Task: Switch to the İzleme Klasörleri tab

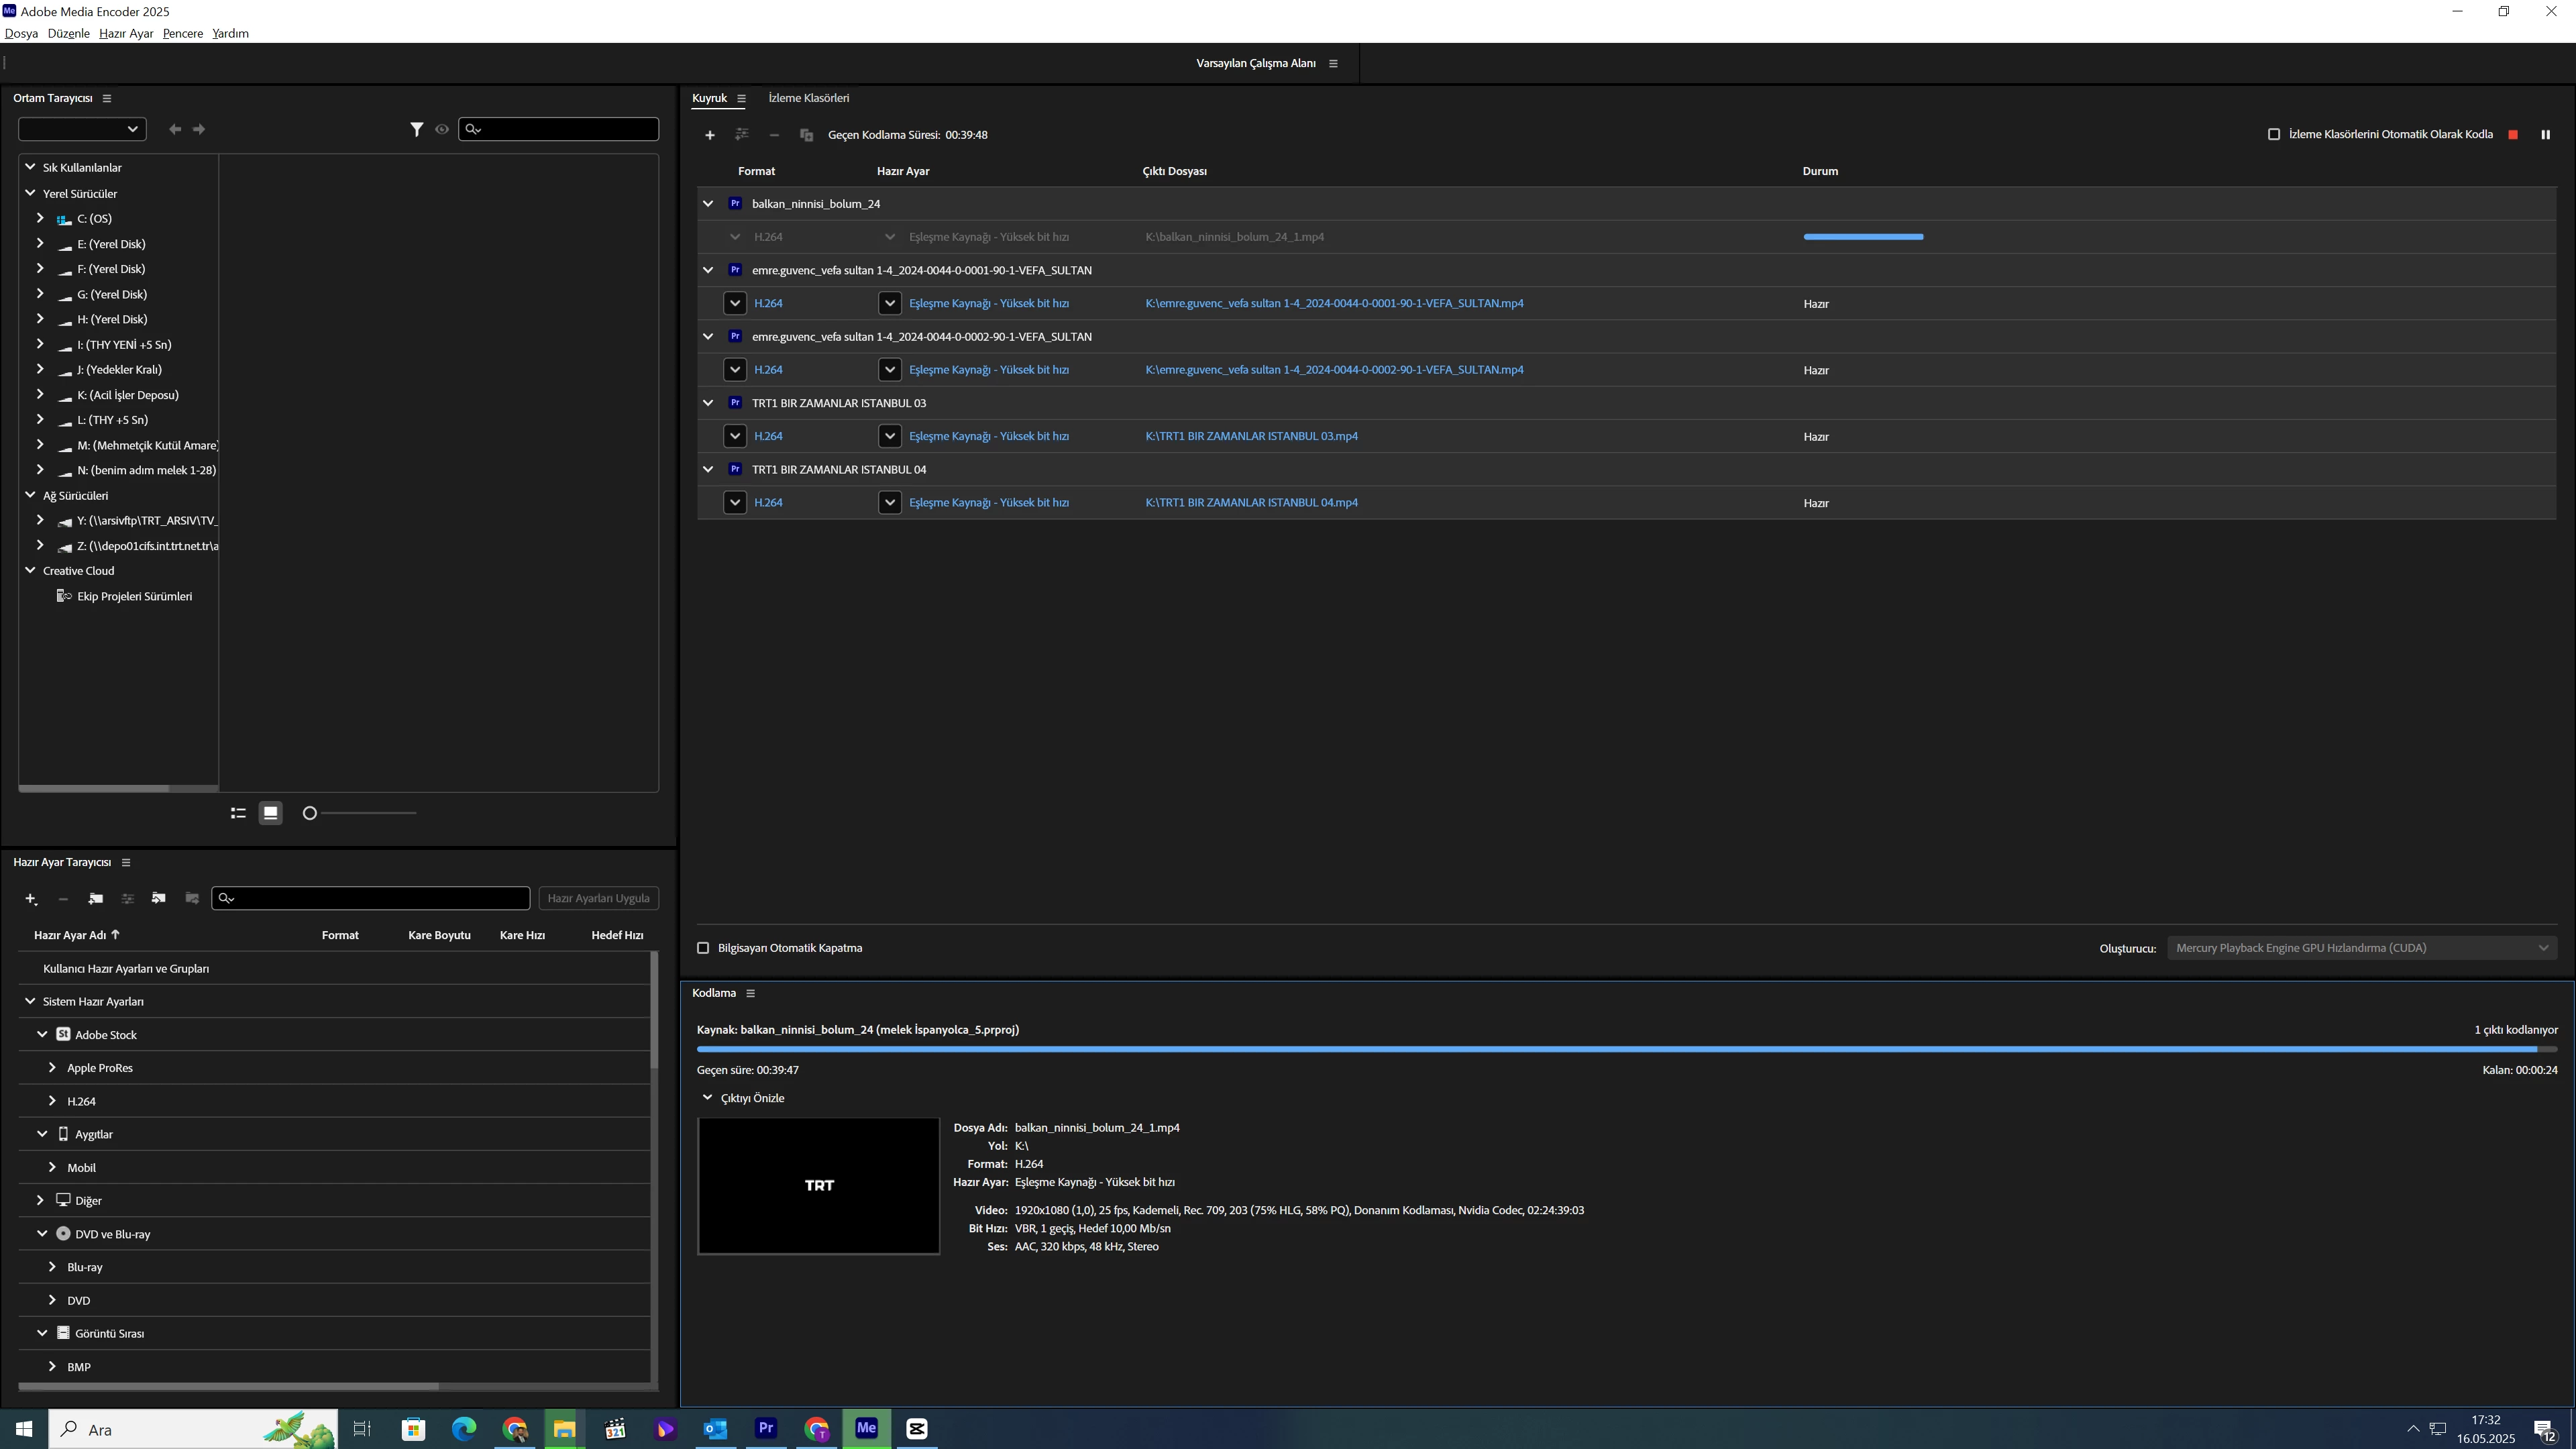Action: coord(808,98)
